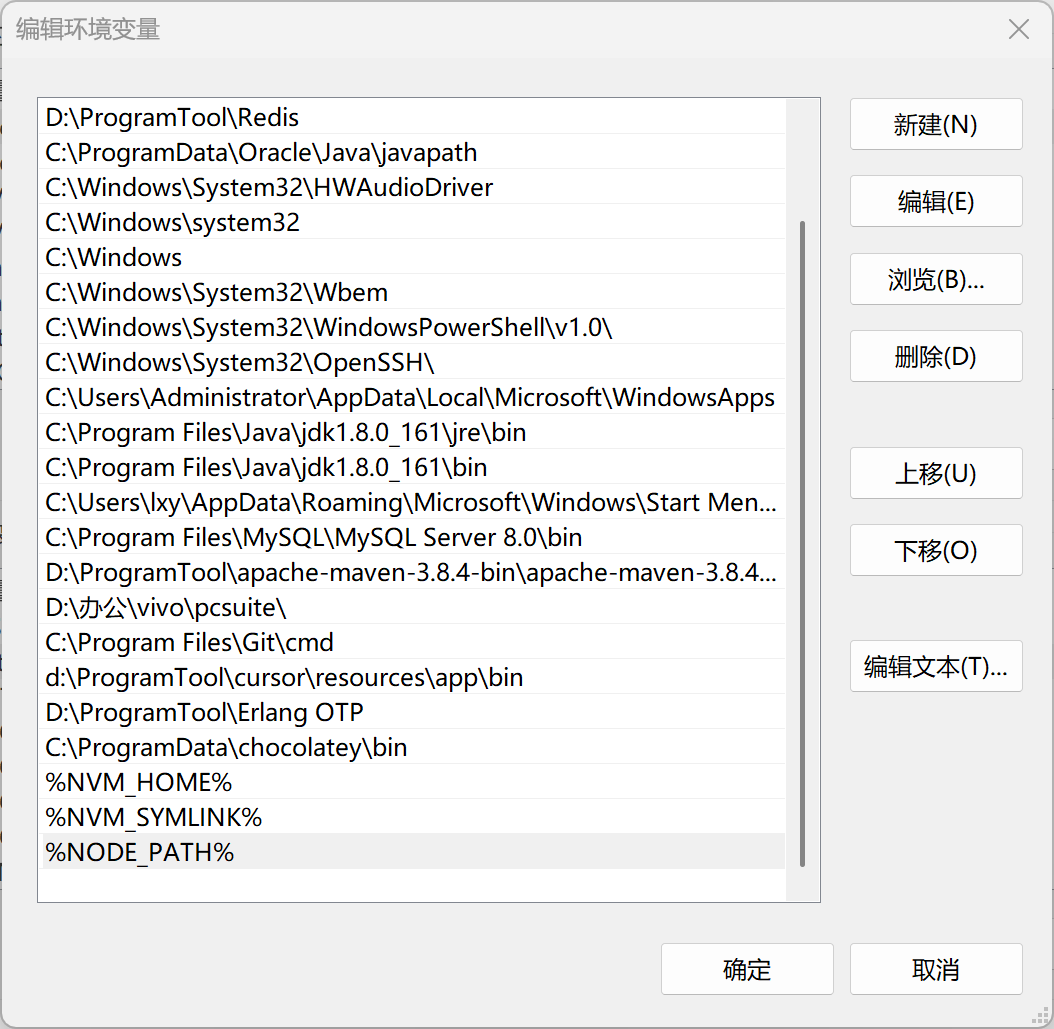
Task: Select the jdk1.8.0_161\jre\bin entry
Action: [x=413, y=431]
